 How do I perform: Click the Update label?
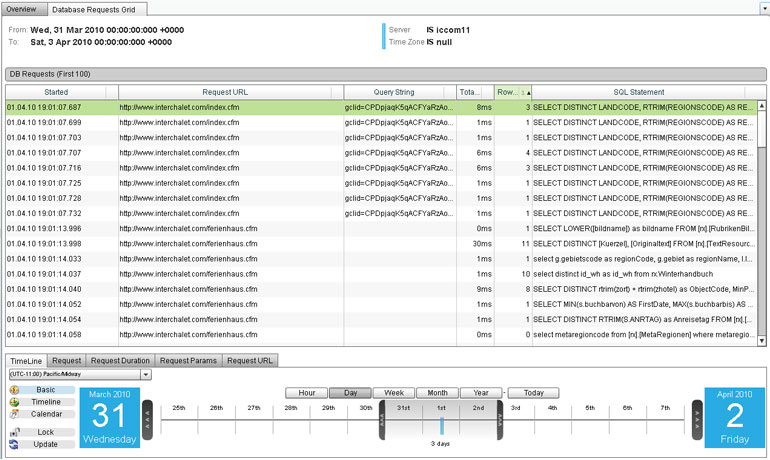point(46,444)
